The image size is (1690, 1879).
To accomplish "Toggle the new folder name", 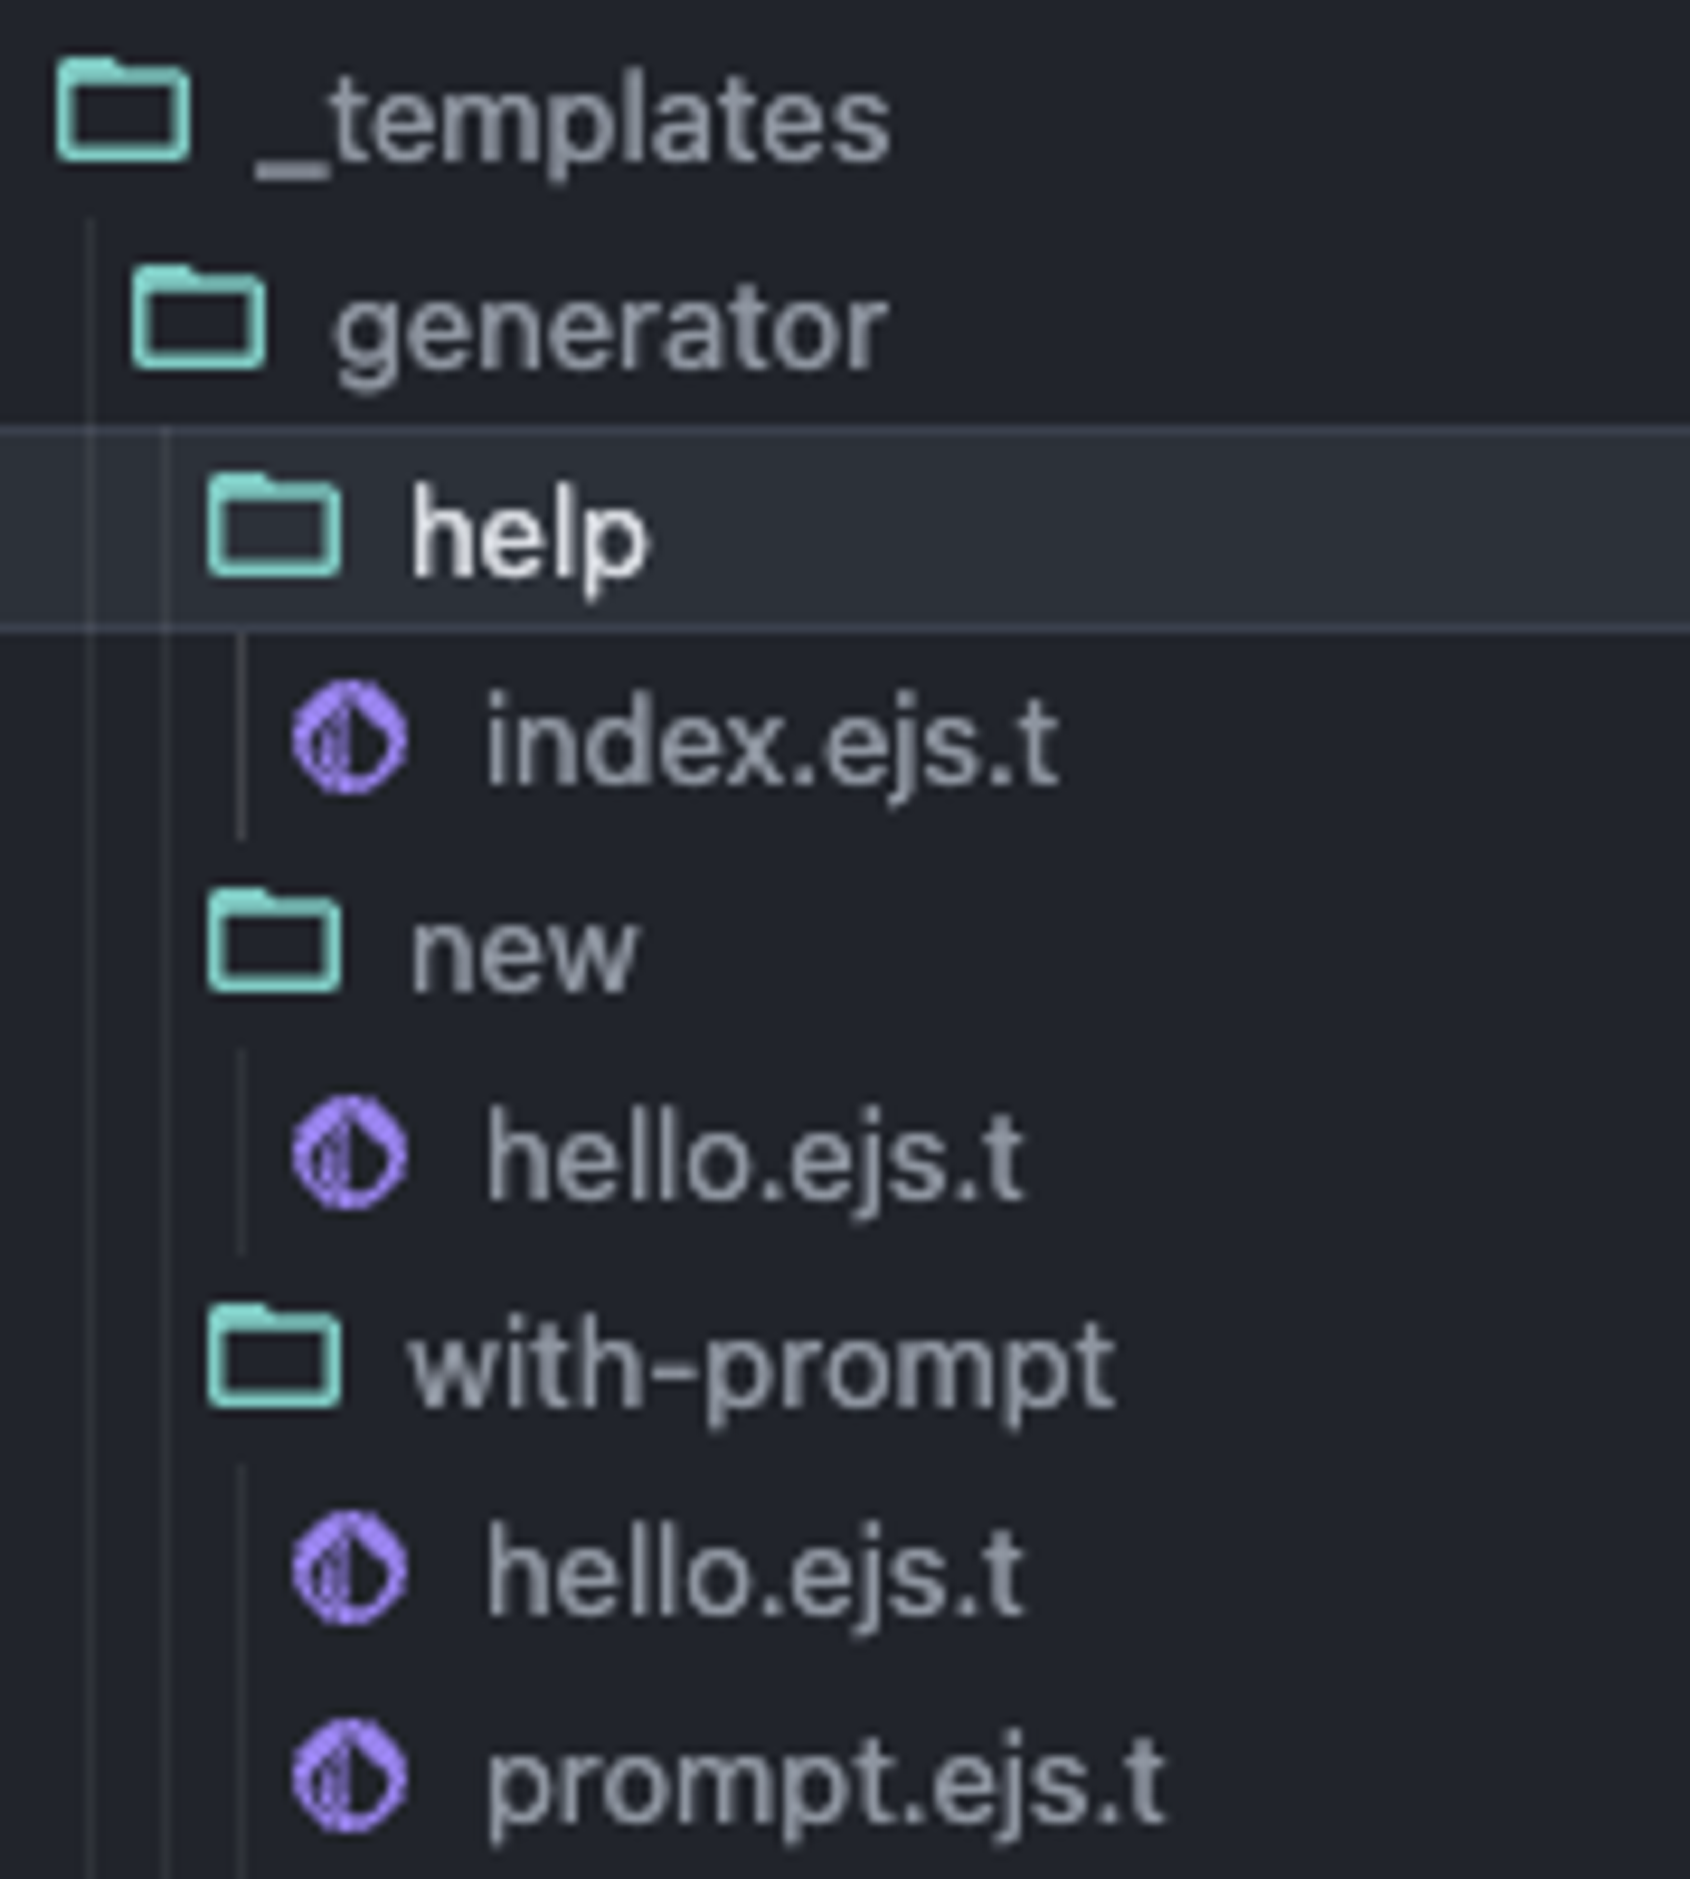I will [524, 953].
